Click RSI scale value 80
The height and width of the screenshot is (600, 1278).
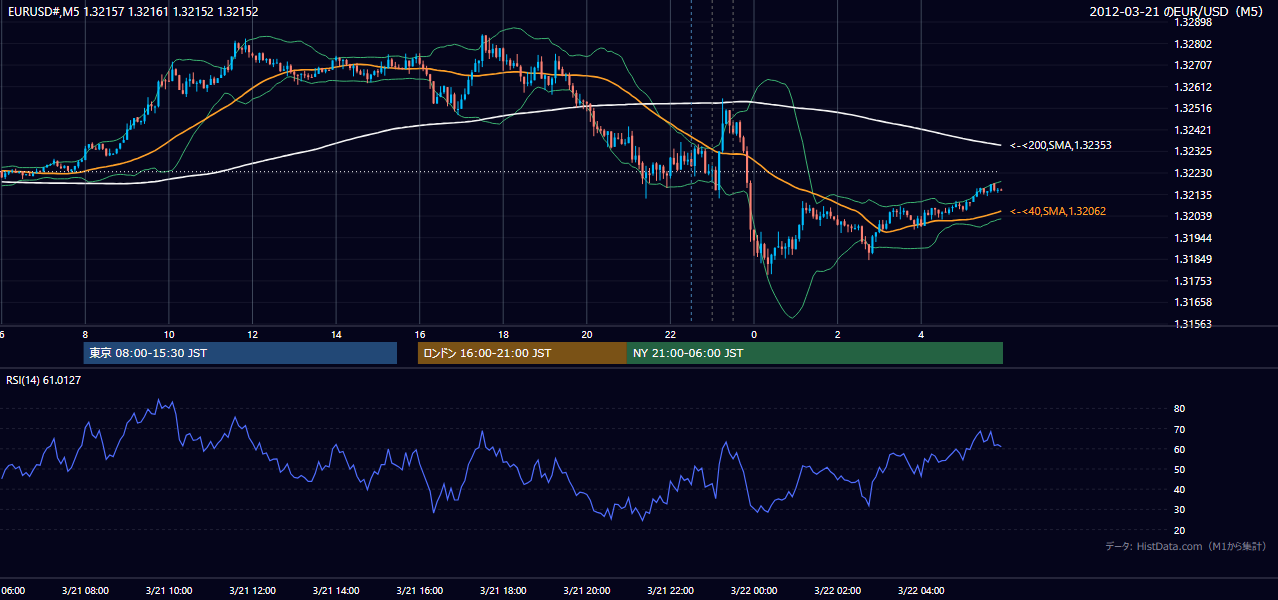1179,409
